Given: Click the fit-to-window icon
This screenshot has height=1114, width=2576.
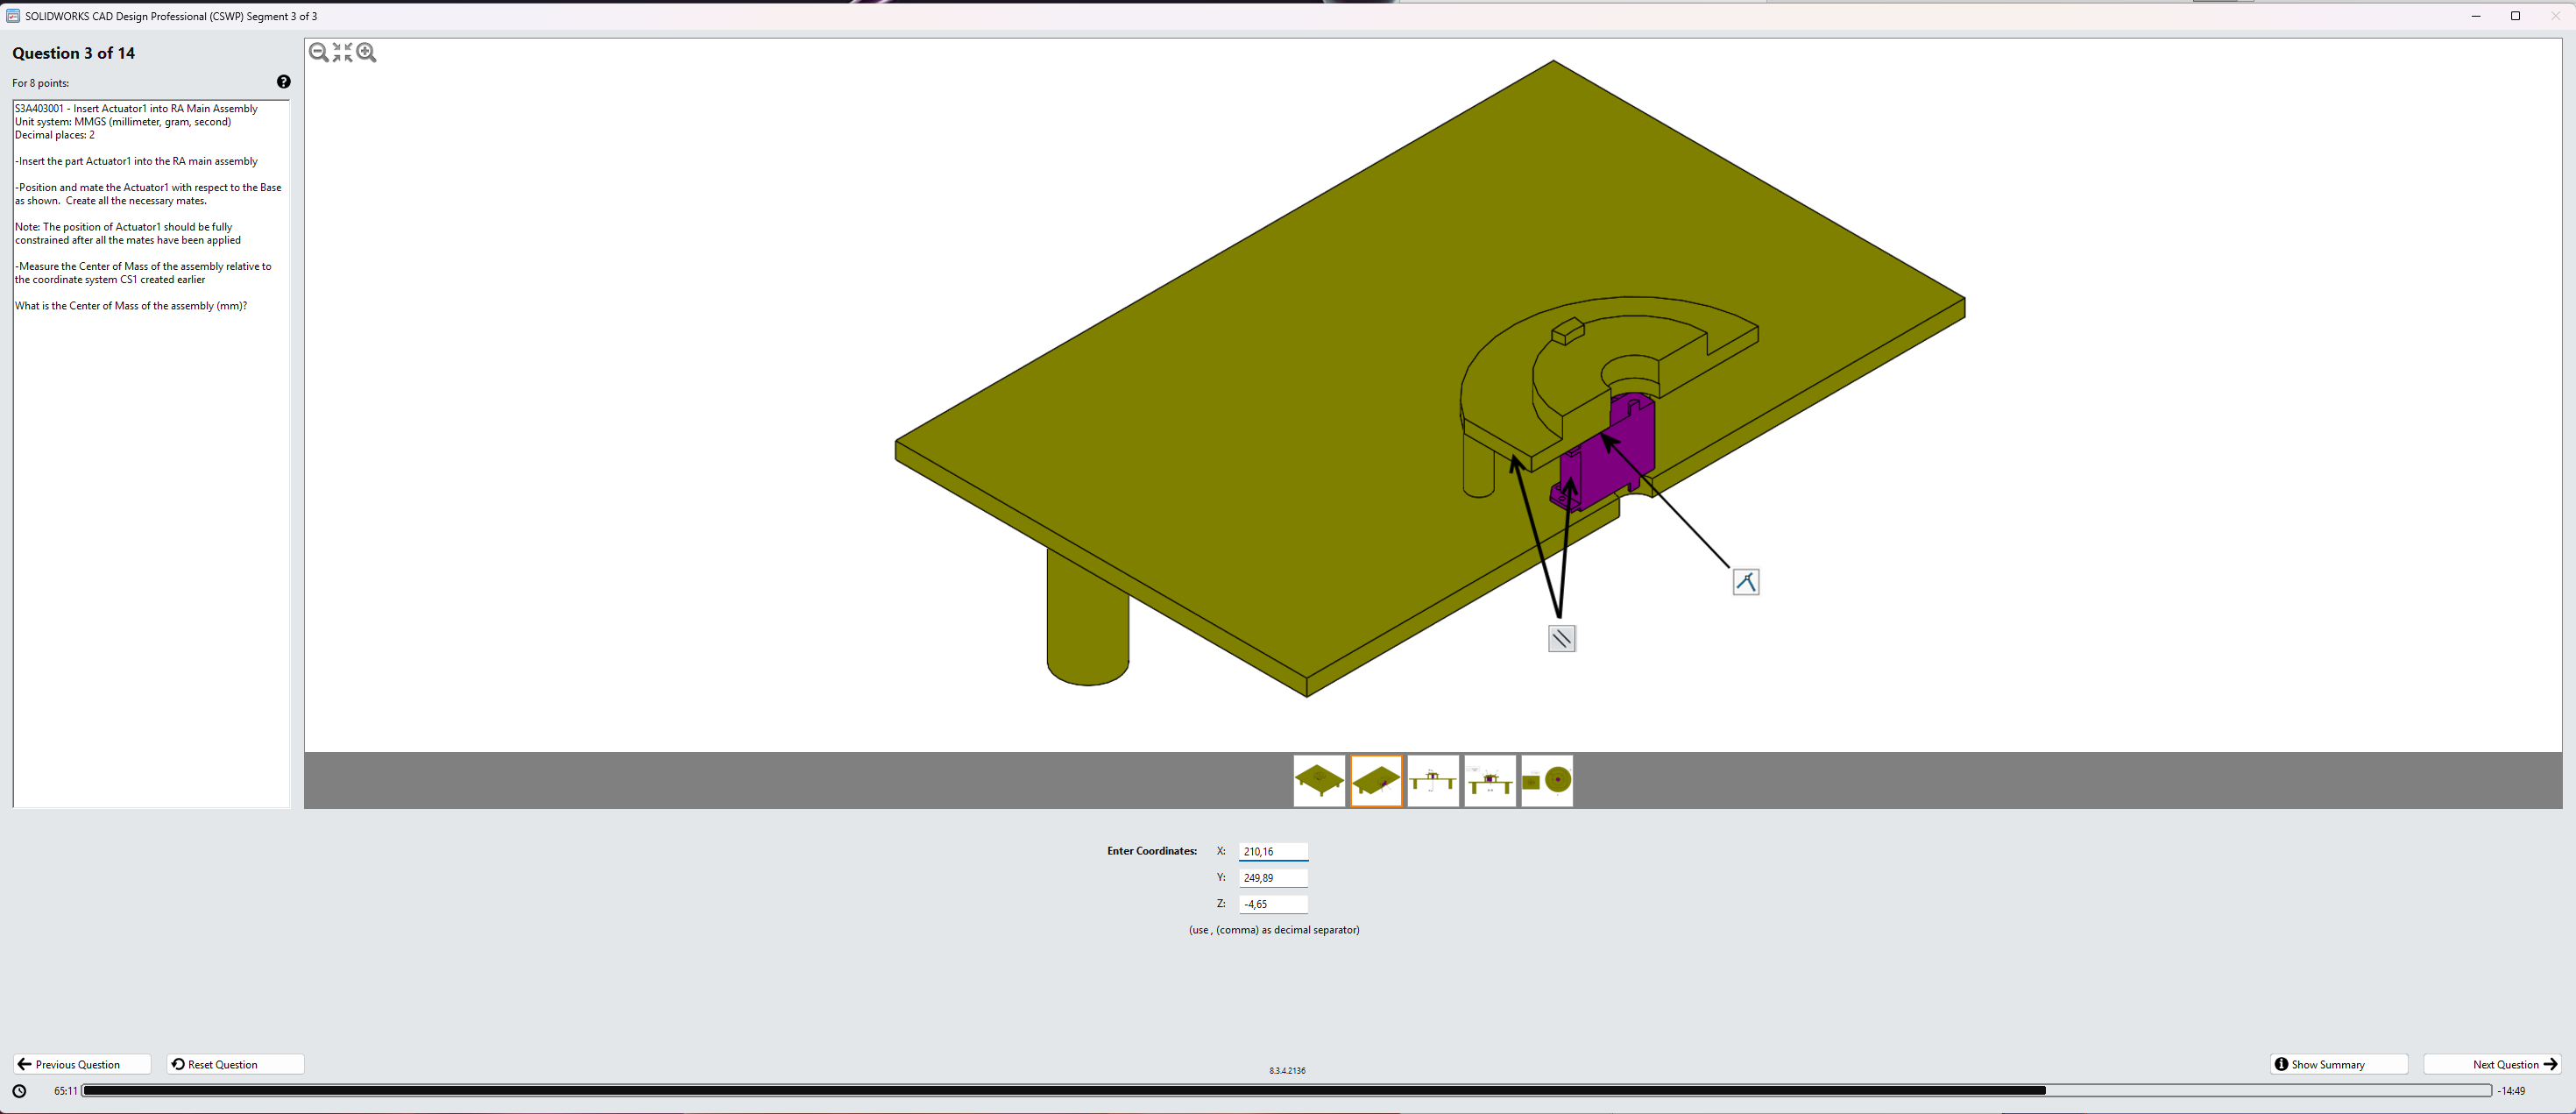Looking at the screenshot, I should tap(342, 53).
